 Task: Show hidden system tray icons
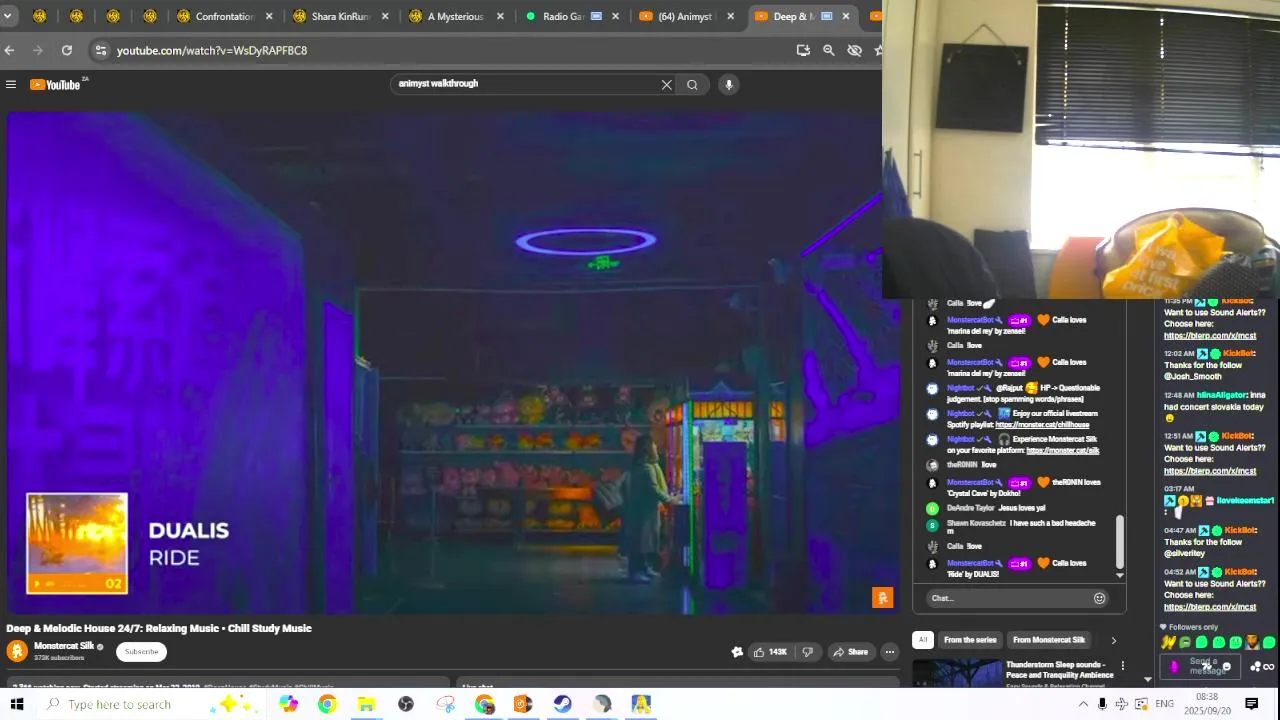[x=1083, y=704]
